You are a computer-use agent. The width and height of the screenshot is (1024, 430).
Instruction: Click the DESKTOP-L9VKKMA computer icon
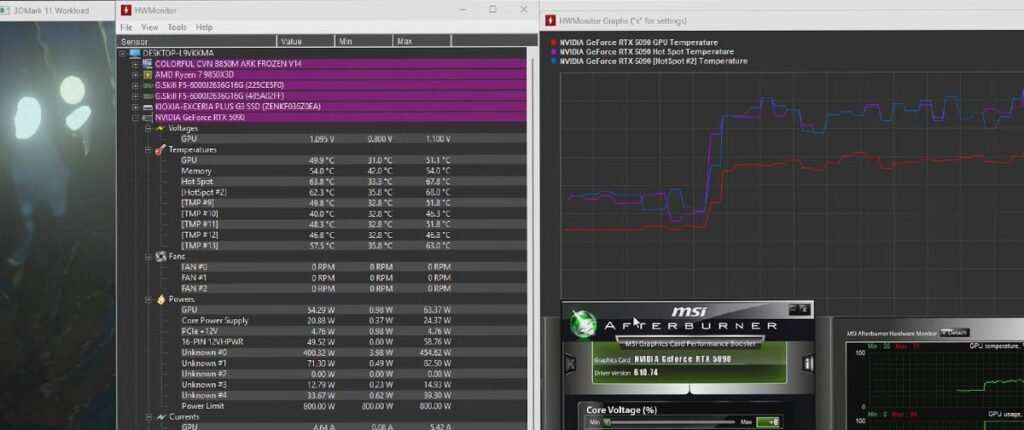point(135,53)
